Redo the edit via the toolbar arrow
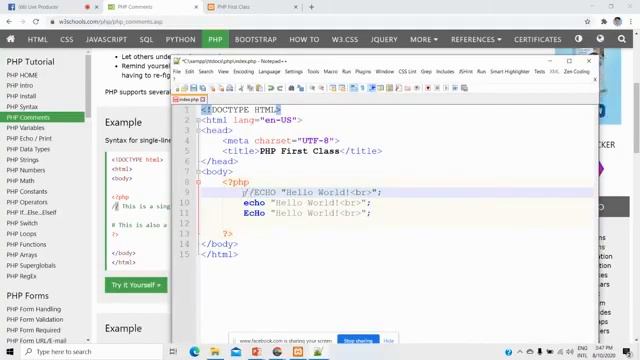This screenshot has width=640, height=360. 280,88
